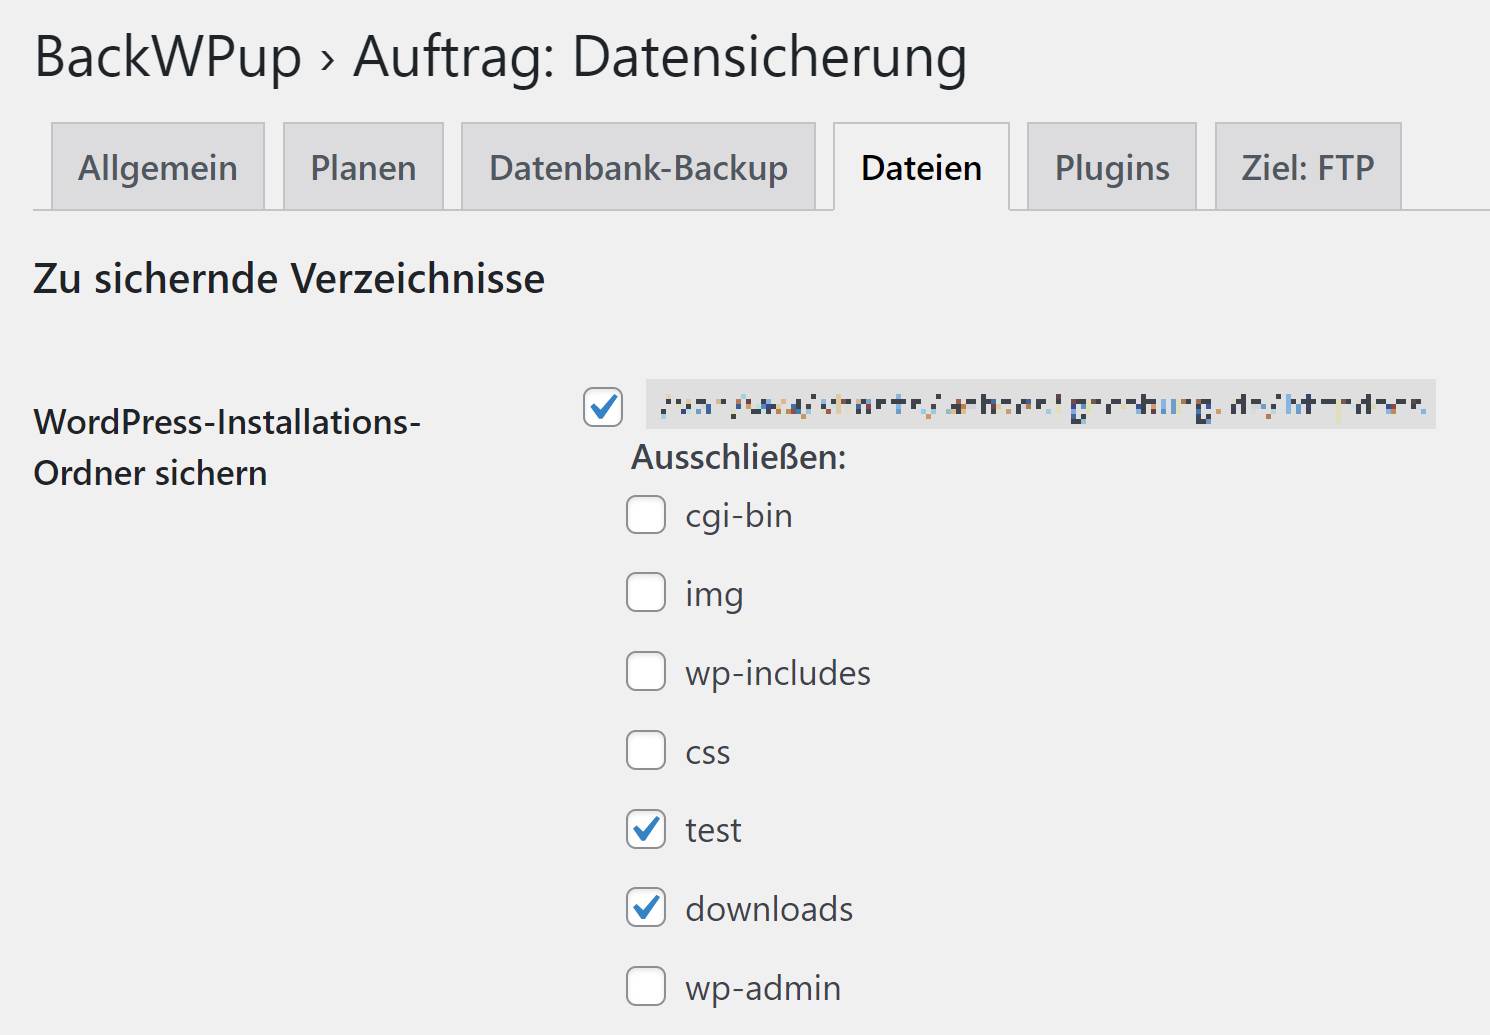Click the 'css' label text
Image resolution: width=1490 pixels, height=1035 pixels.
click(x=708, y=752)
